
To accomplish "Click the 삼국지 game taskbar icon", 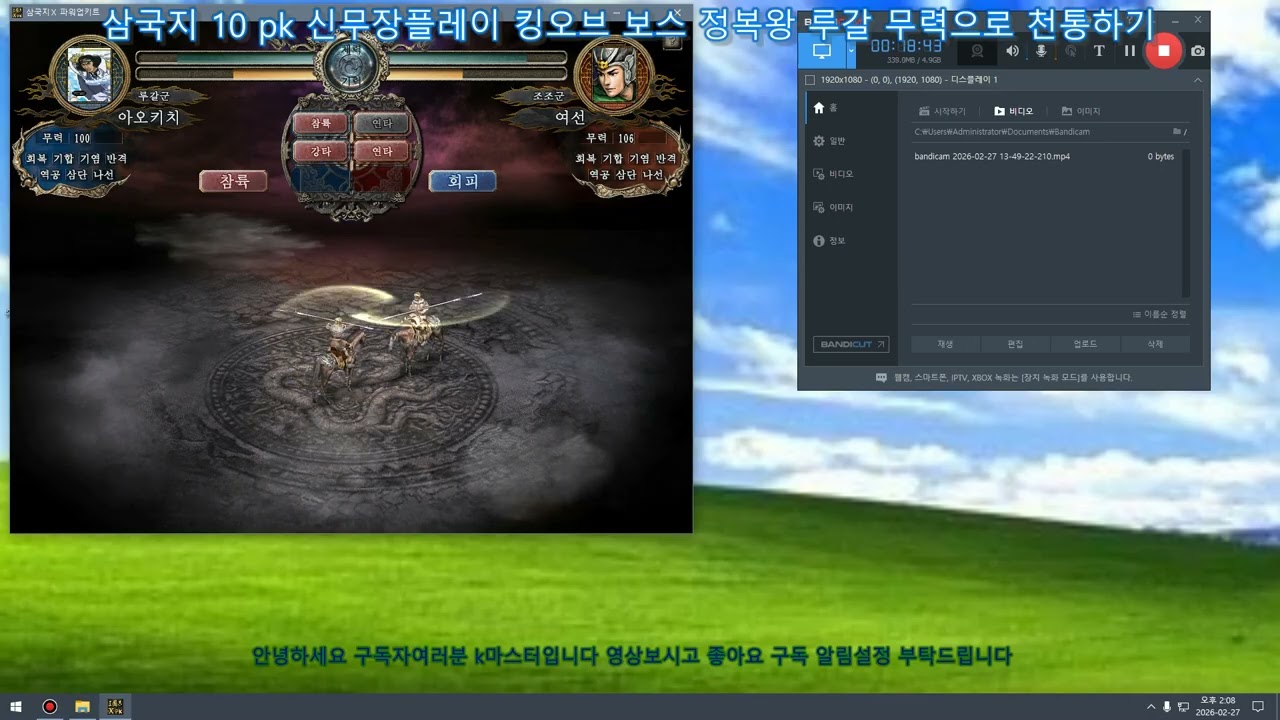I will tap(115, 707).
